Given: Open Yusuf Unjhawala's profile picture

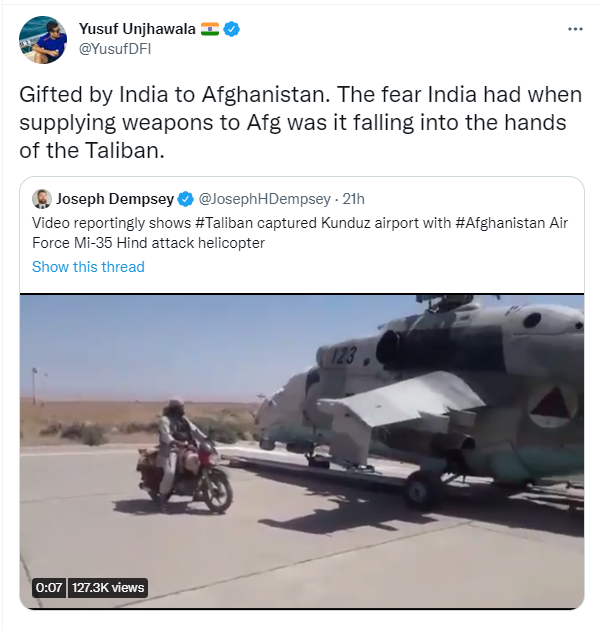Looking at the screenshot, I should tap(43, 40).
